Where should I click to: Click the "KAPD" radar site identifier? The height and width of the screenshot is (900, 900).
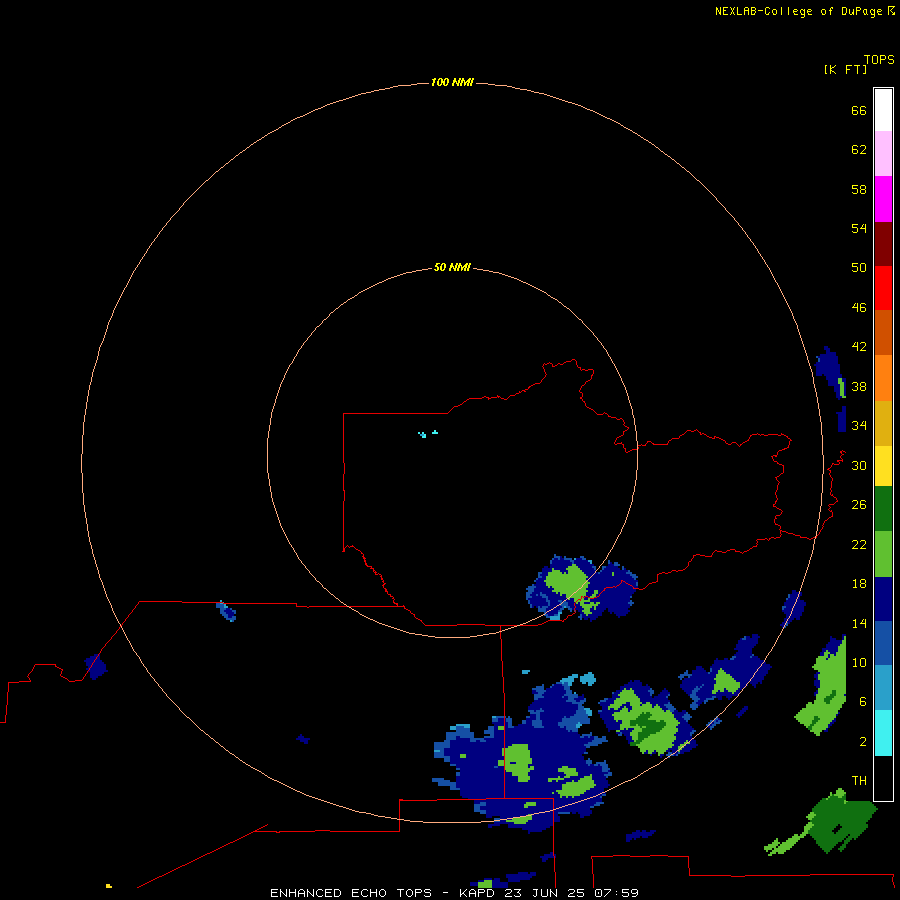pyautogui.click(x=477, y=893)
